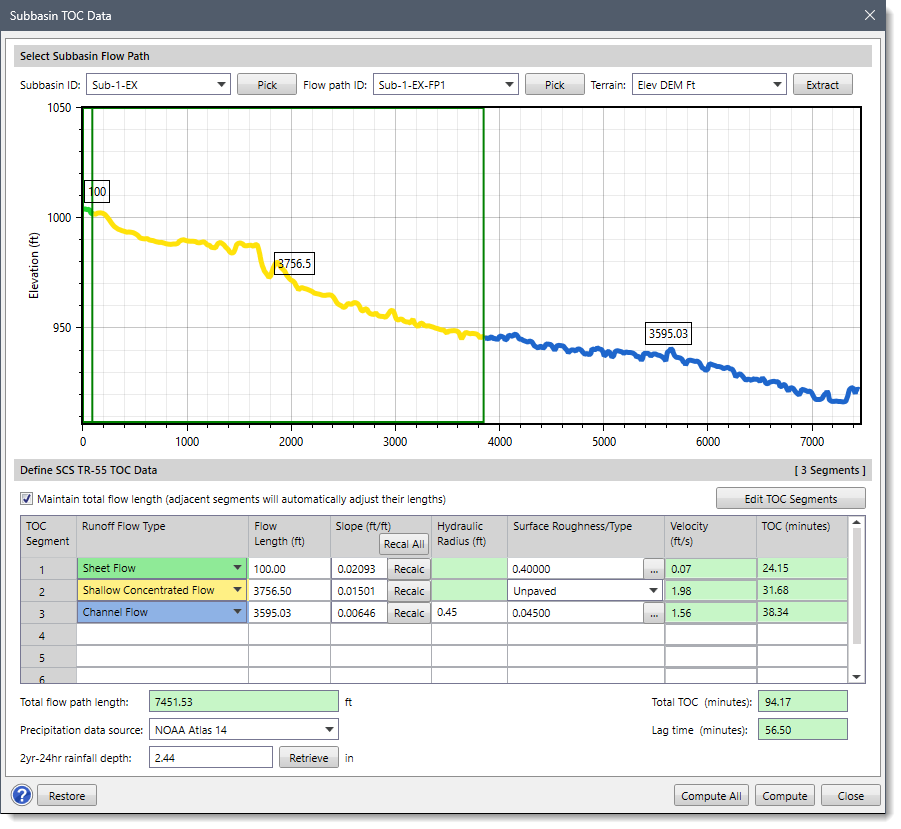Click the blue help icon
This screenshot has height=829, width=901.
pyautogui.click(x=20, y=795)
